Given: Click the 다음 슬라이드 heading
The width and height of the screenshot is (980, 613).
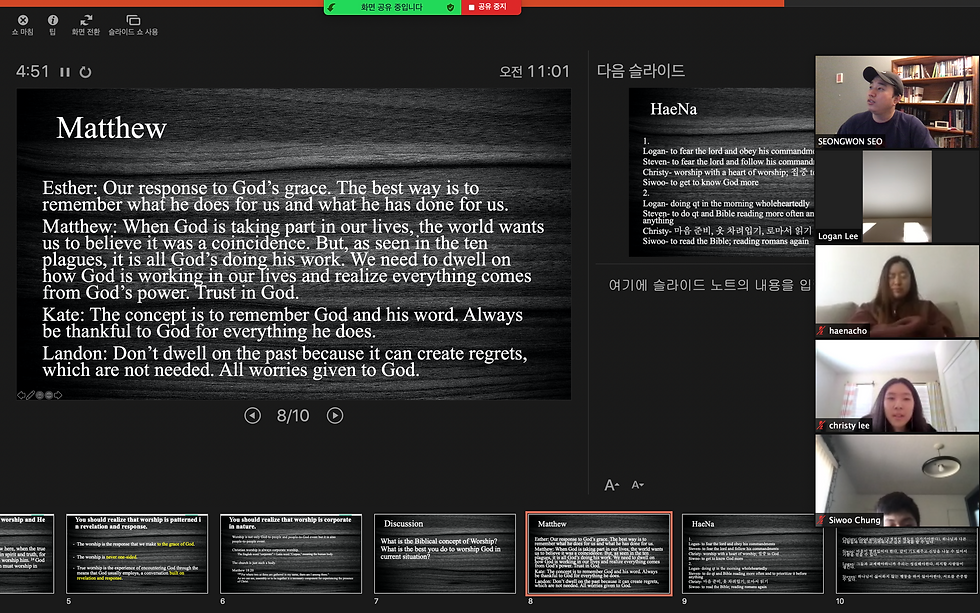Looking at the screenshot, I should (x=641, y=71).
